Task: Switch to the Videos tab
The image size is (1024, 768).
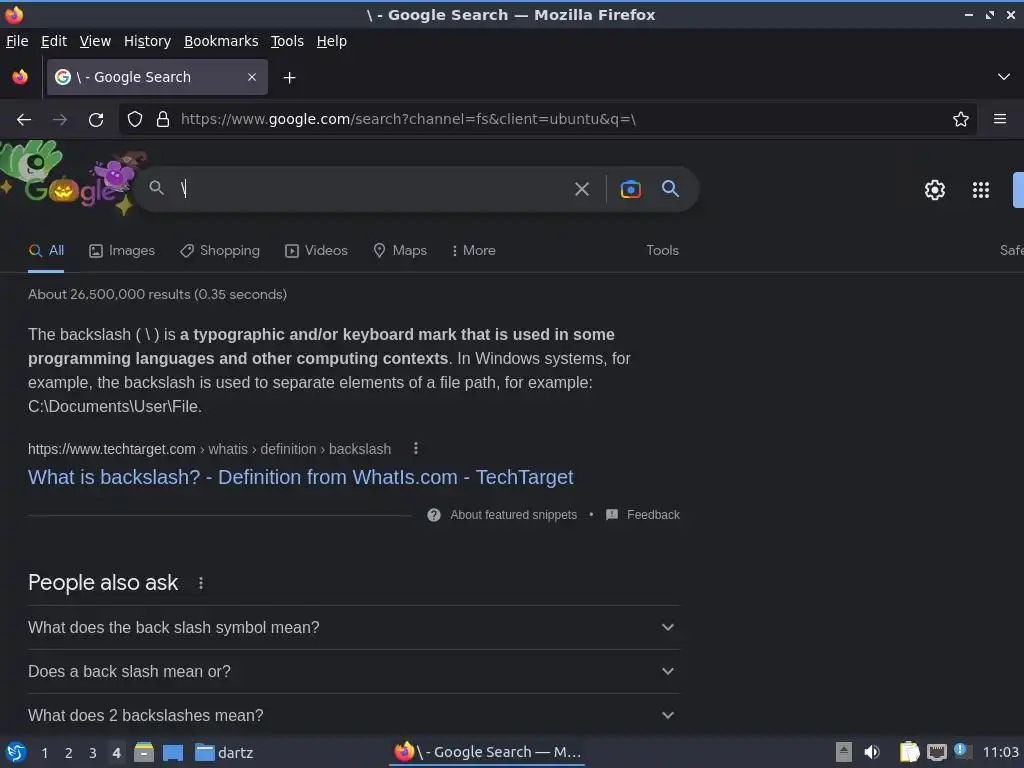Action: tap(317, 251)
